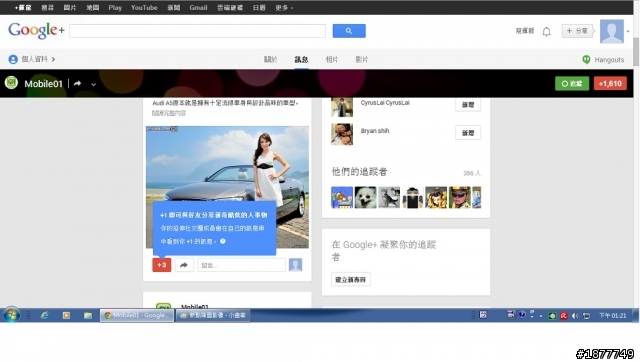This screenshot has width=640, height=362.
Task: Click the 建立新專頁 button
Action: pos(351,280)
